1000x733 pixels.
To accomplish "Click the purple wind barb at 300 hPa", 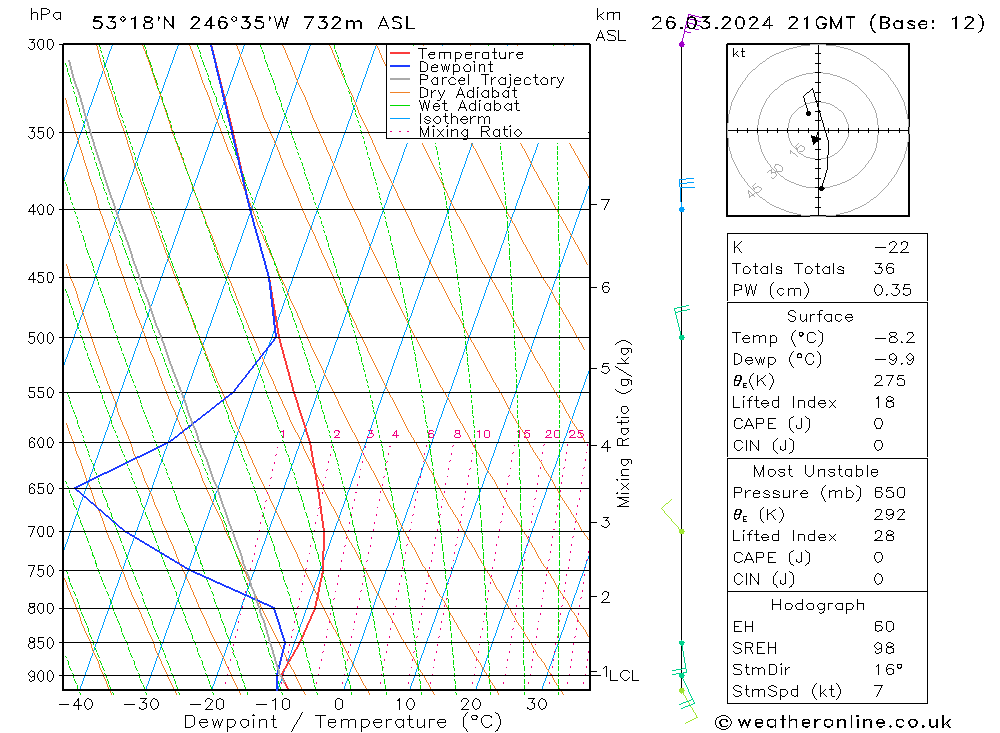I will (x=691, y=29).
